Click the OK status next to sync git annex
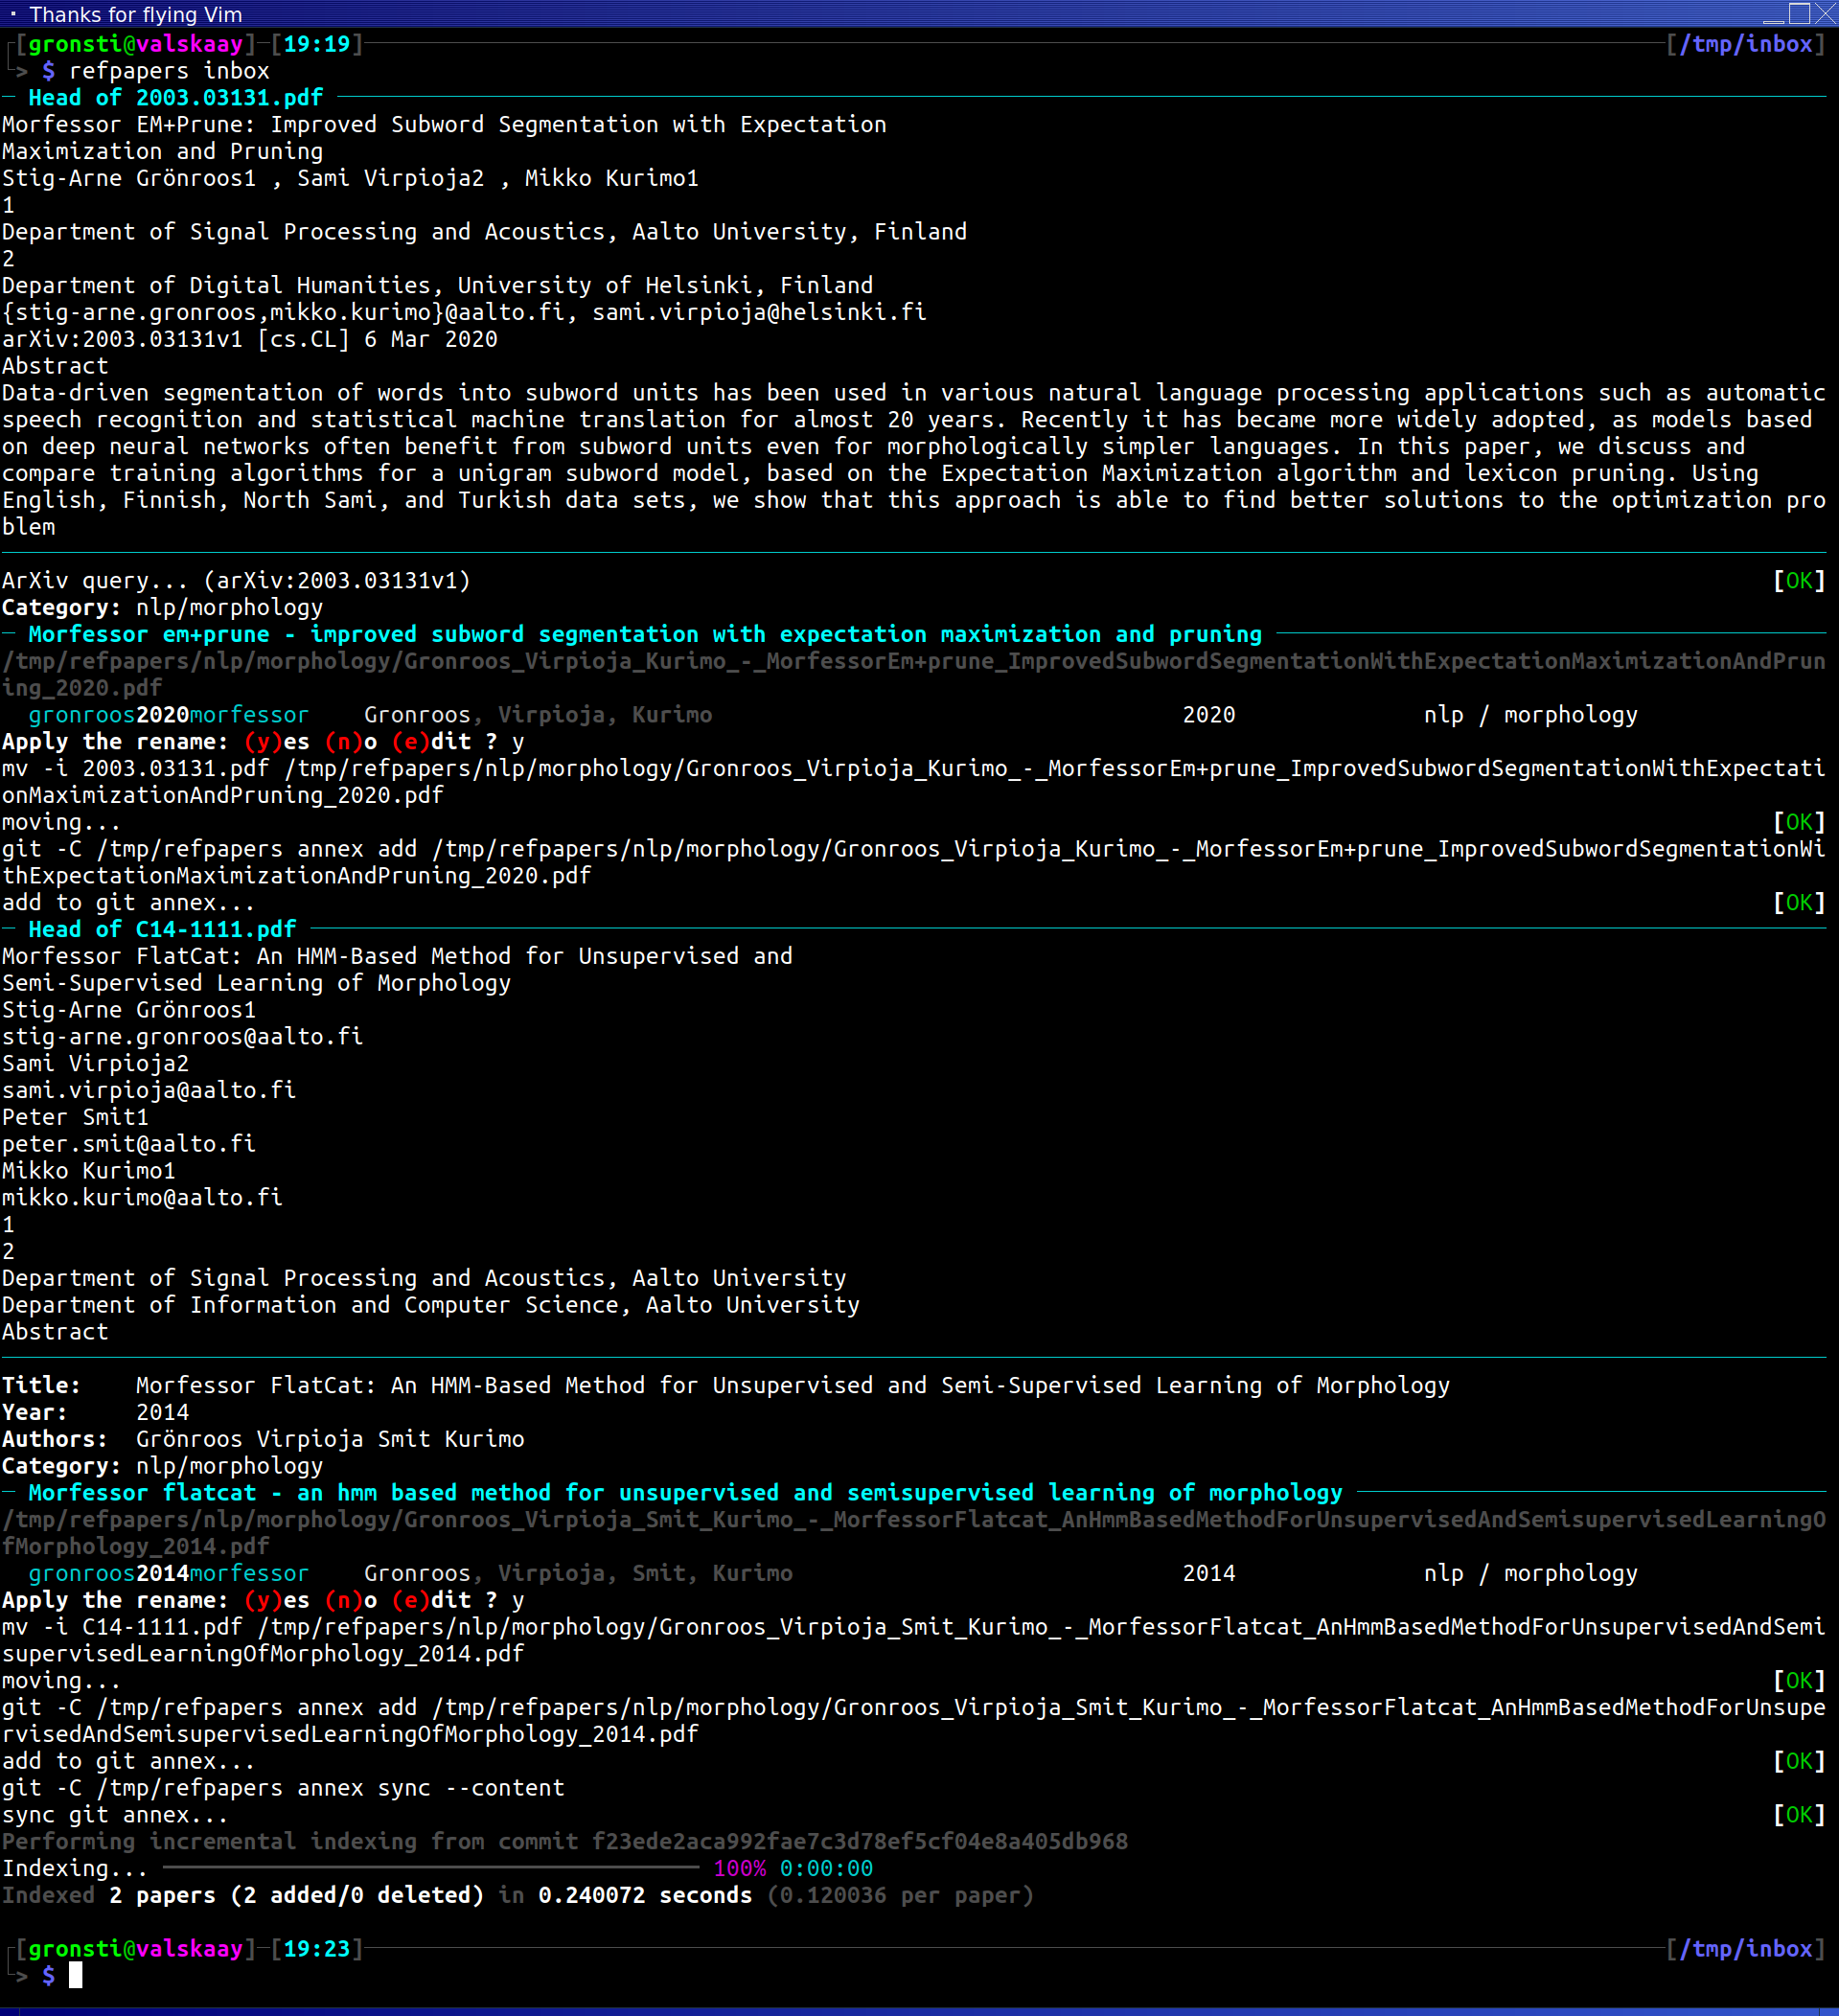This screenshot has height=2016, width=1839. (1799, 1814)
